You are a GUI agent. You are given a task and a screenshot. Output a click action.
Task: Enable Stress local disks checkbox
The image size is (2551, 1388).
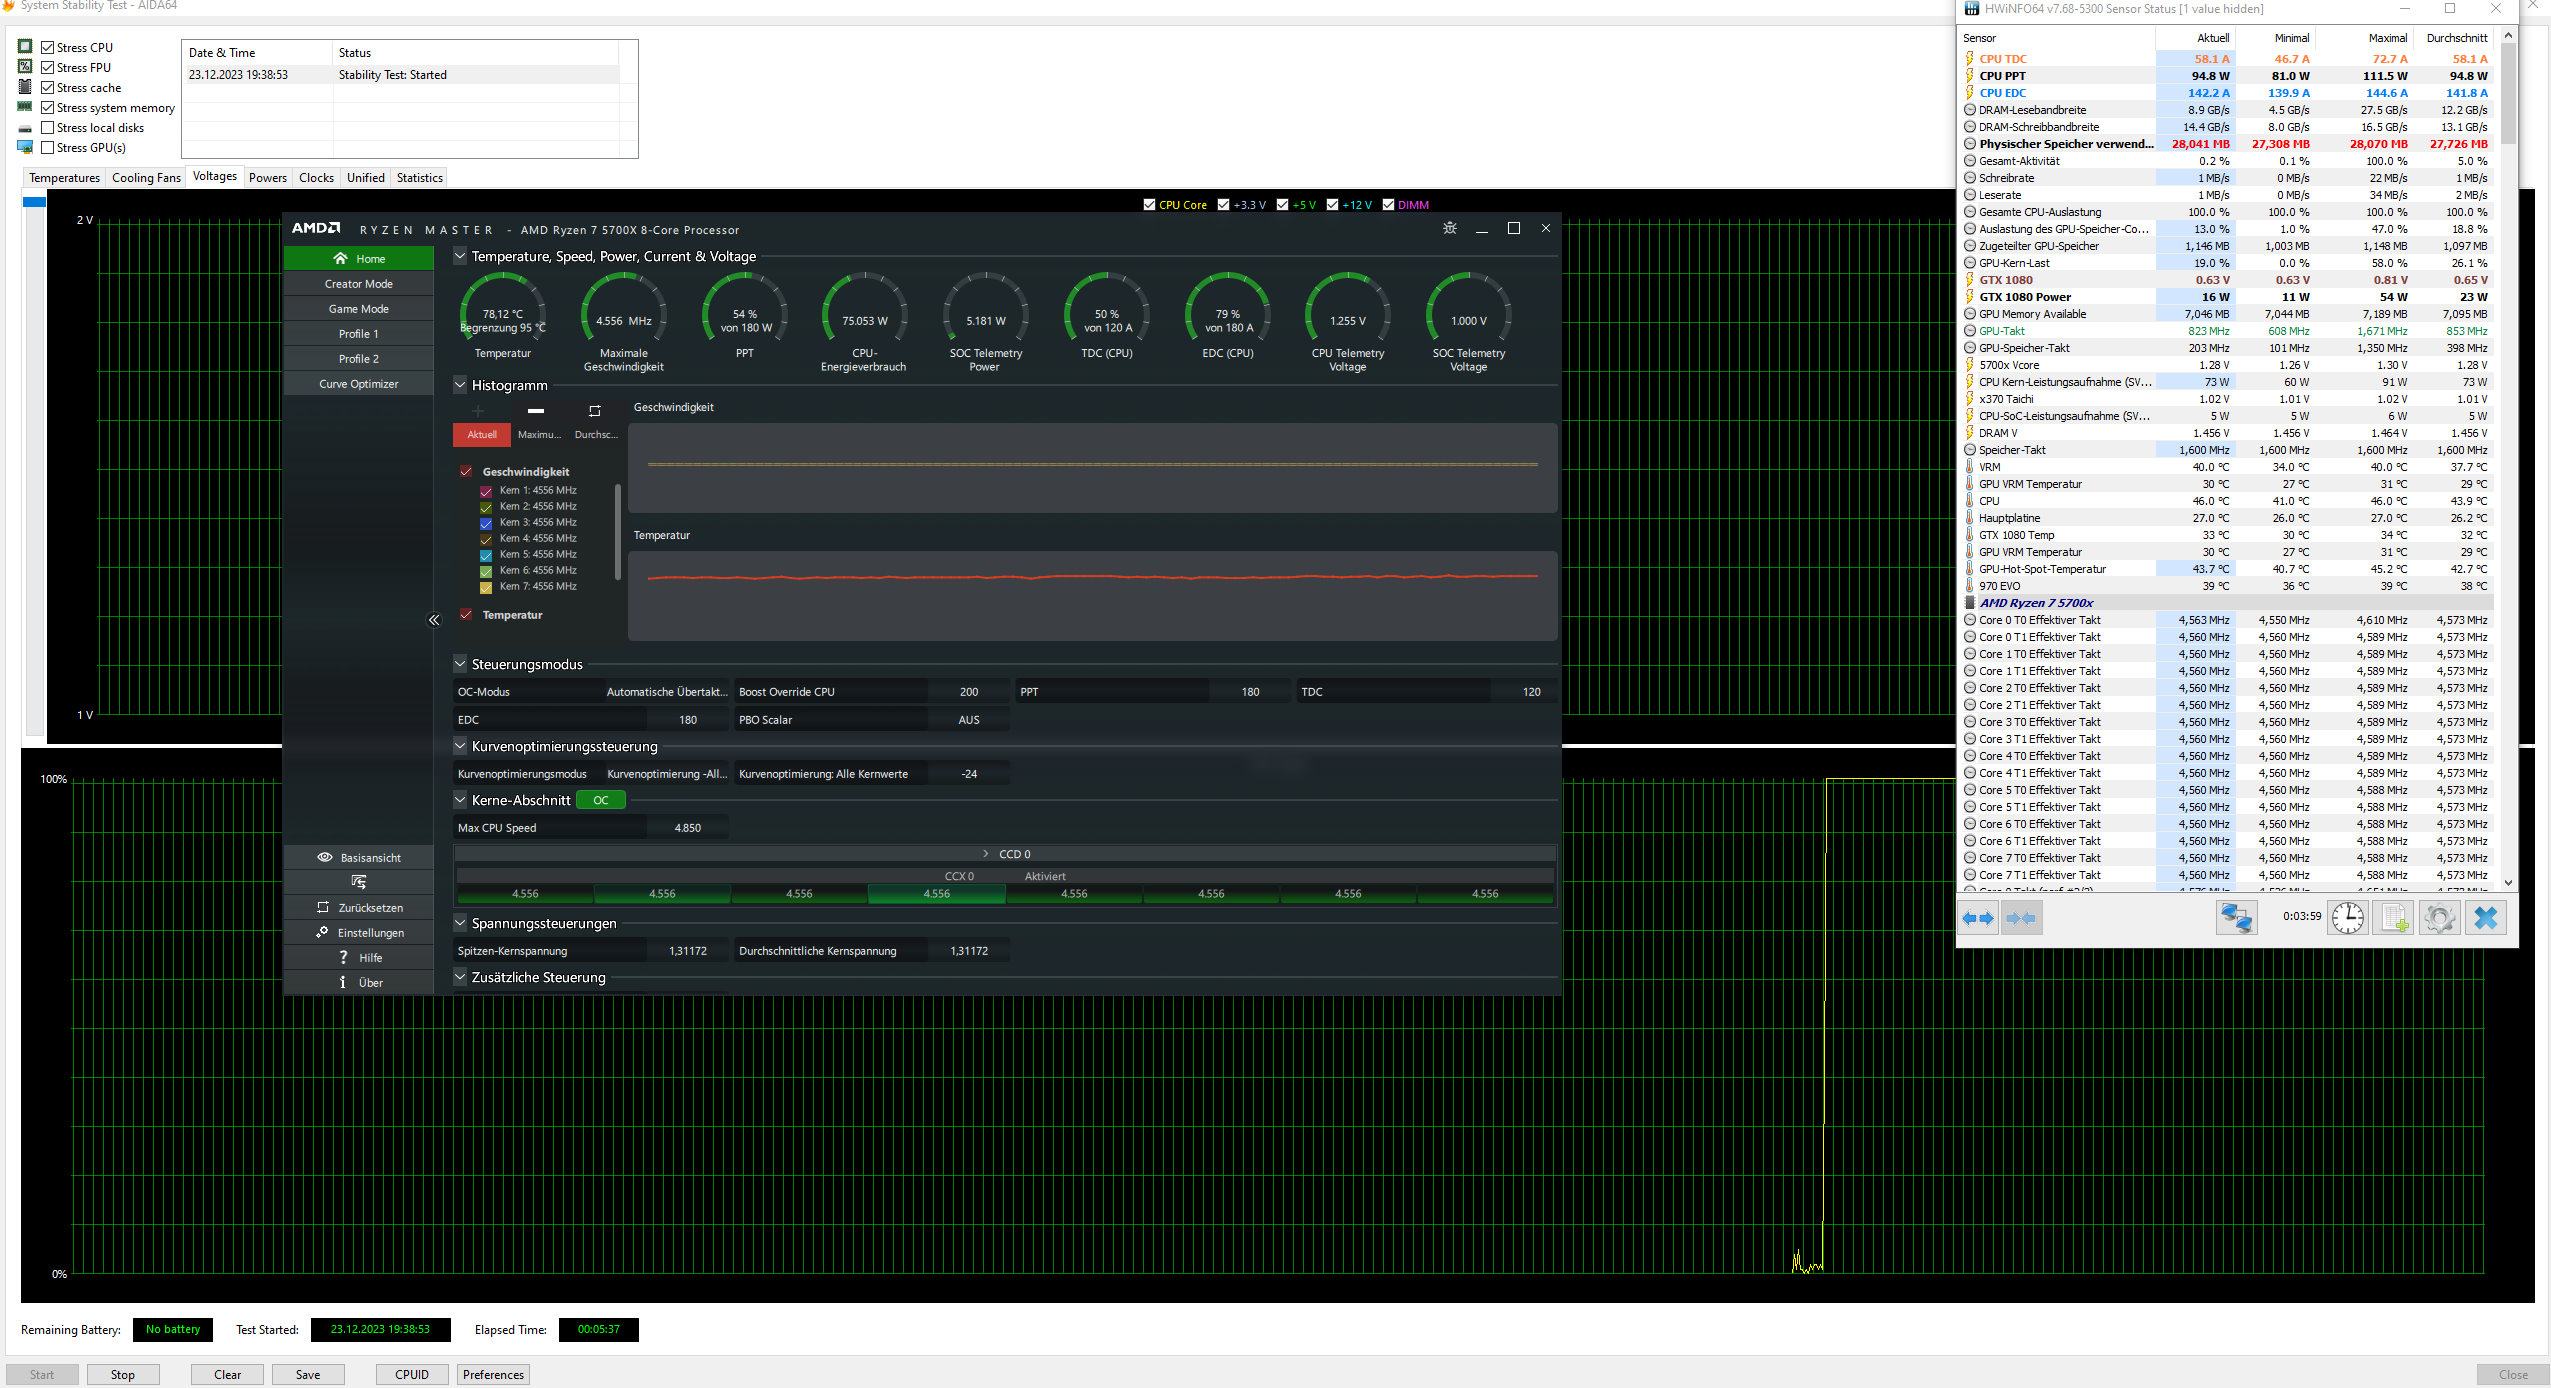47,127
